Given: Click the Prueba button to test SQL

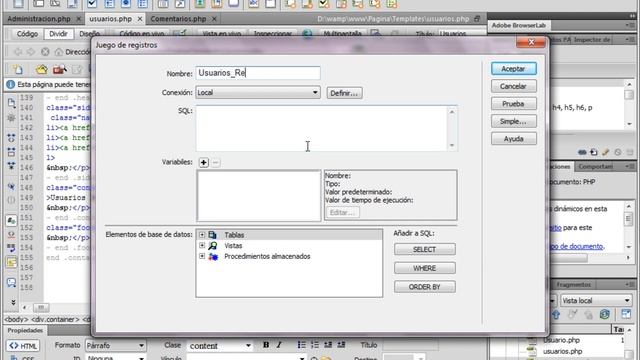Looking at the screenshot, I should point(513,104).
